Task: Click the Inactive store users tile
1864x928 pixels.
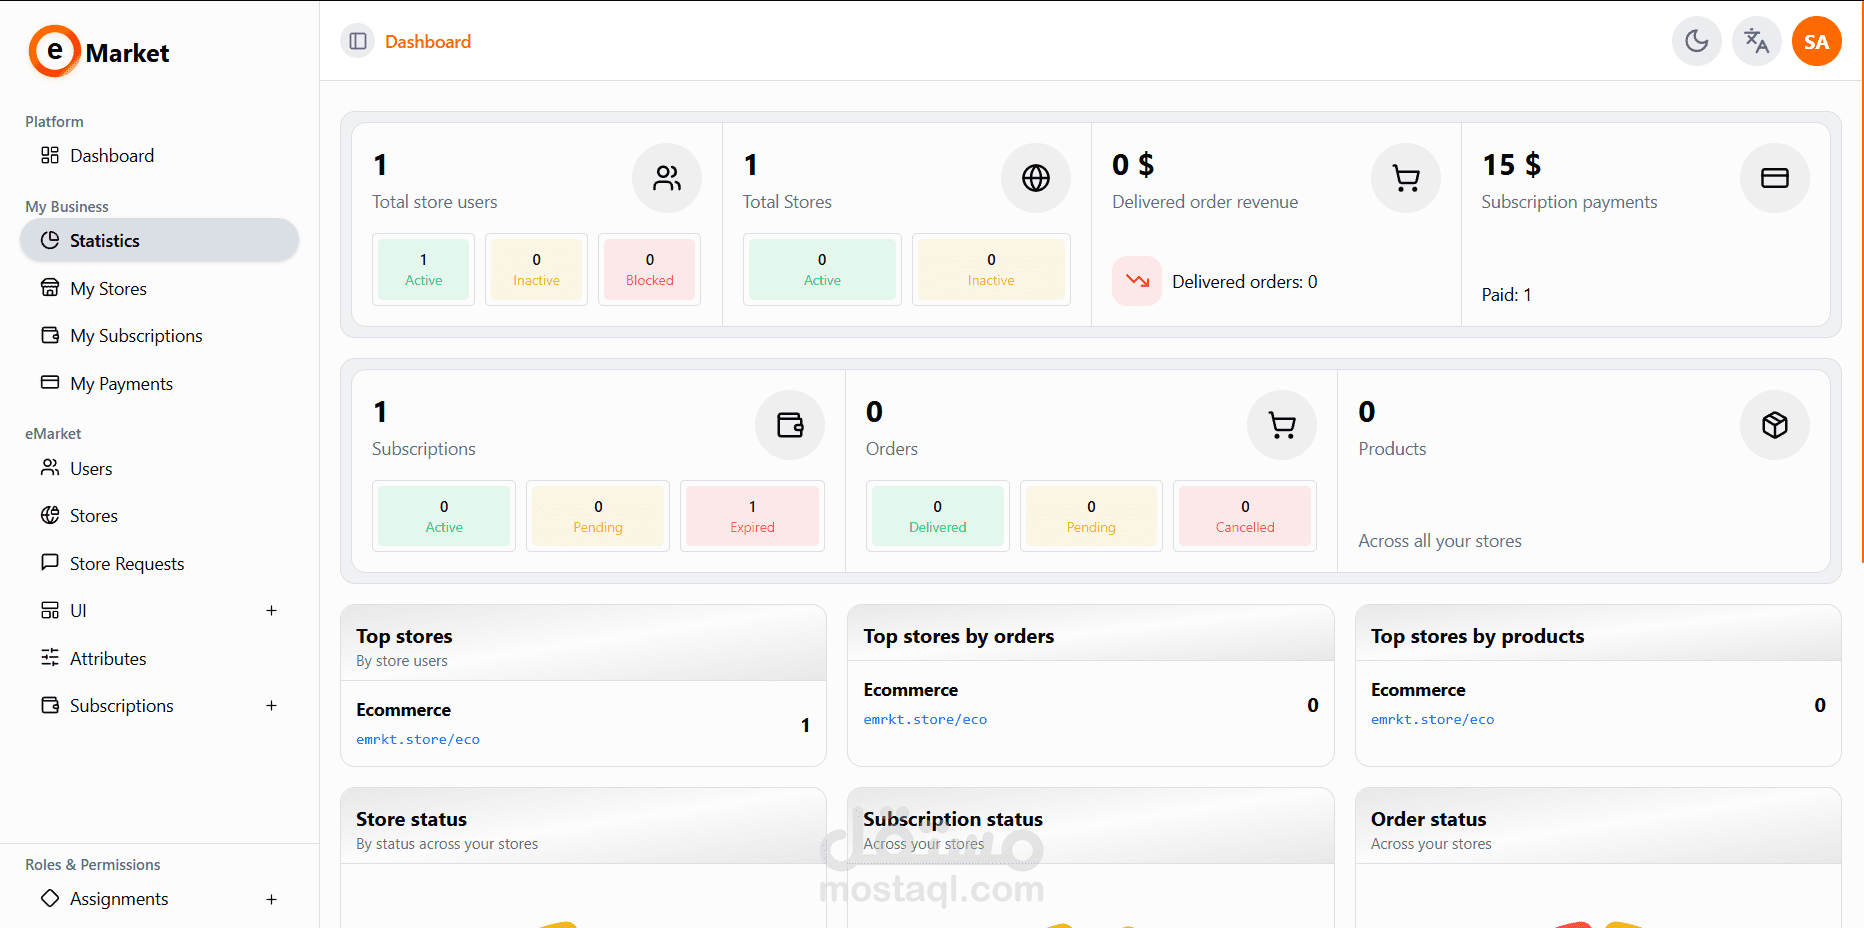Action: point(536,269)
